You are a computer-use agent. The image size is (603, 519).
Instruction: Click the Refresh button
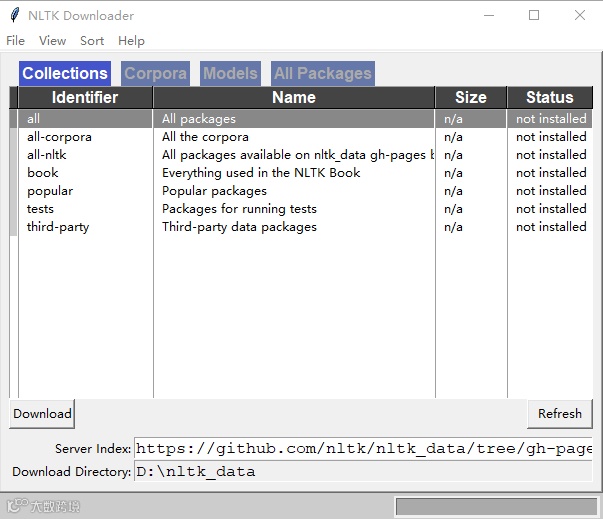point(560,414)
